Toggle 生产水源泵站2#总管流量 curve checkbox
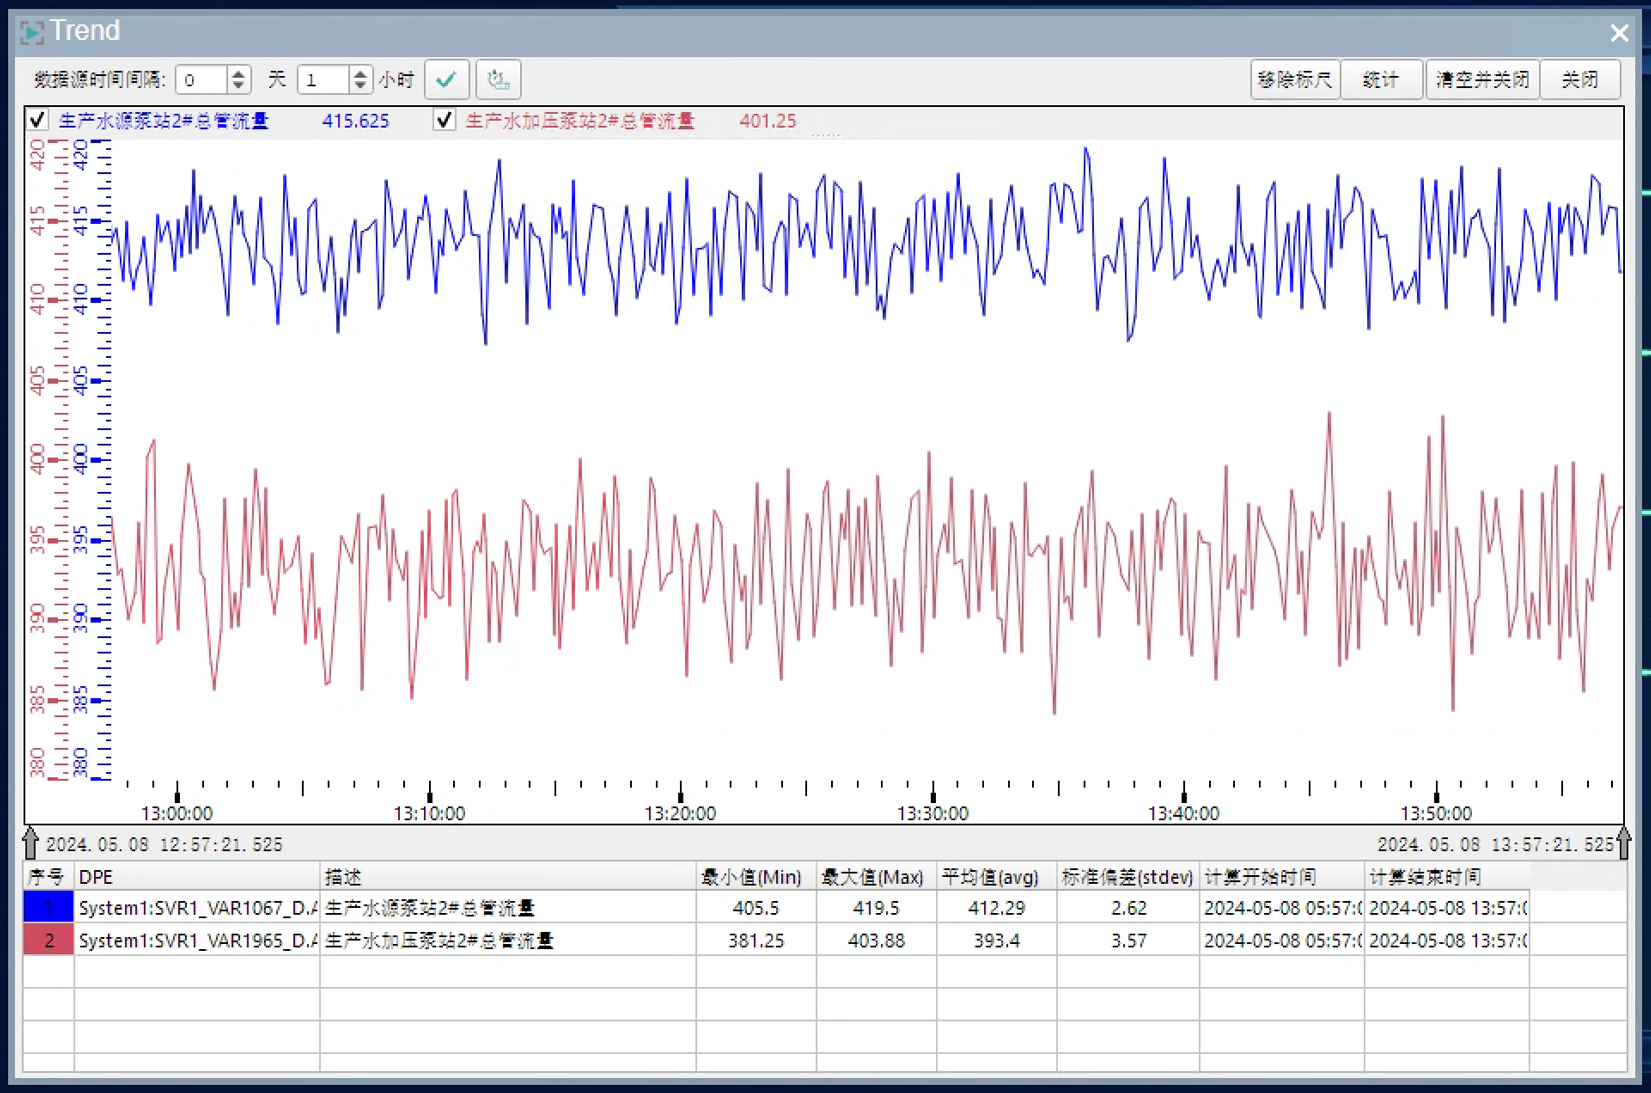This screenshot has width=1651, height=1093. tap(38, 120)
